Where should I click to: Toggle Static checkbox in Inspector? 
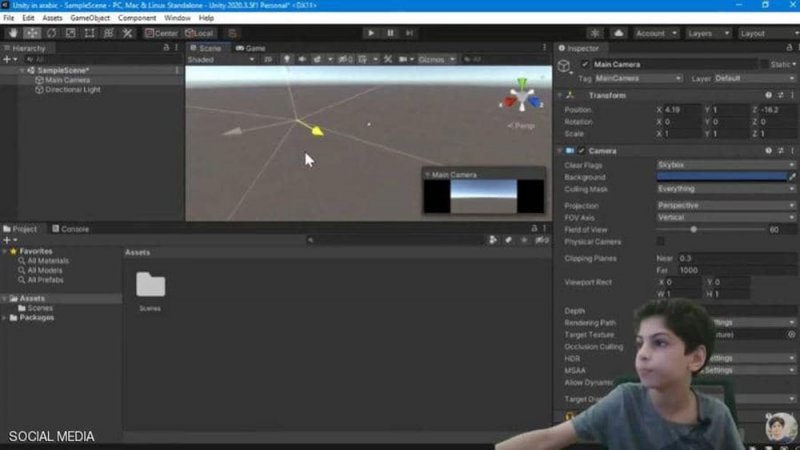click(764, 64)
